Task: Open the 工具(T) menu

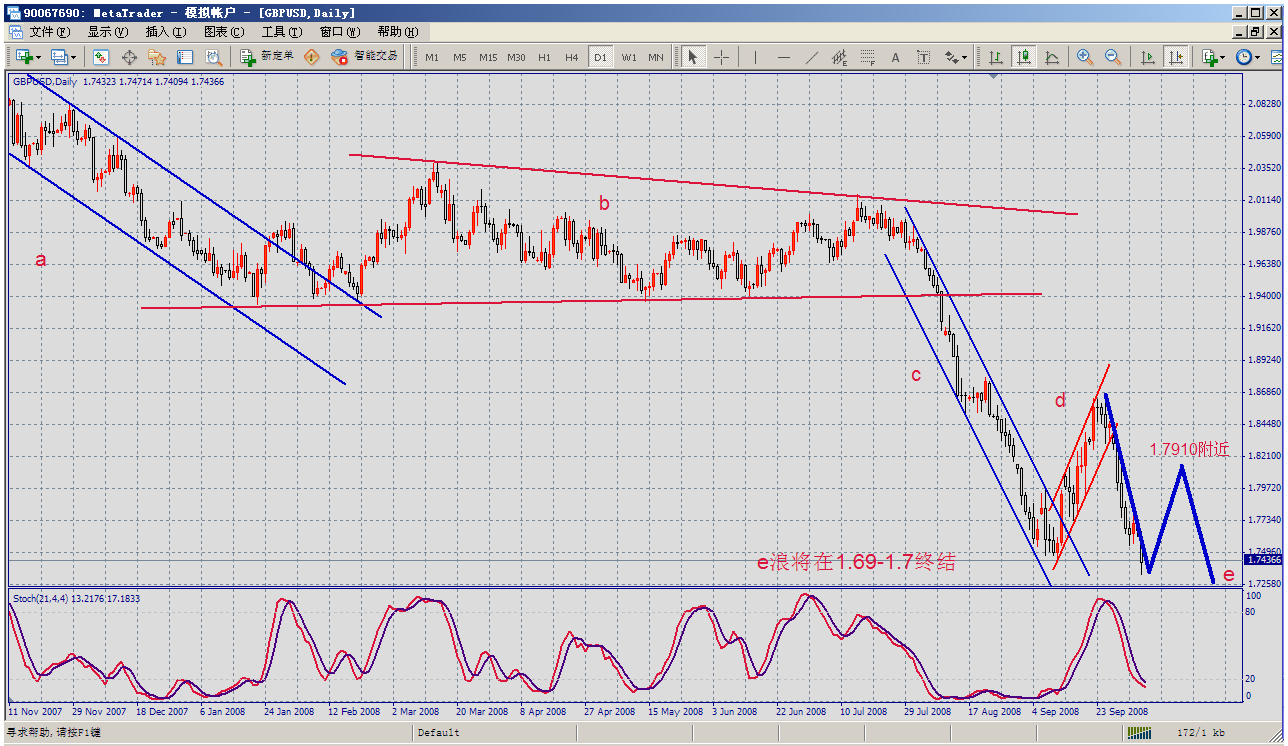Action: 281,31
